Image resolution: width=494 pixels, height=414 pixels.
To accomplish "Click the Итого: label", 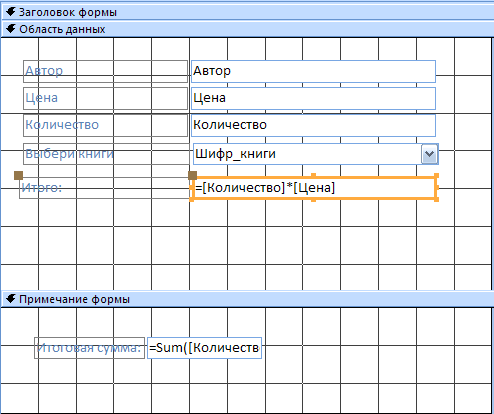I will [x=104, y=188].
